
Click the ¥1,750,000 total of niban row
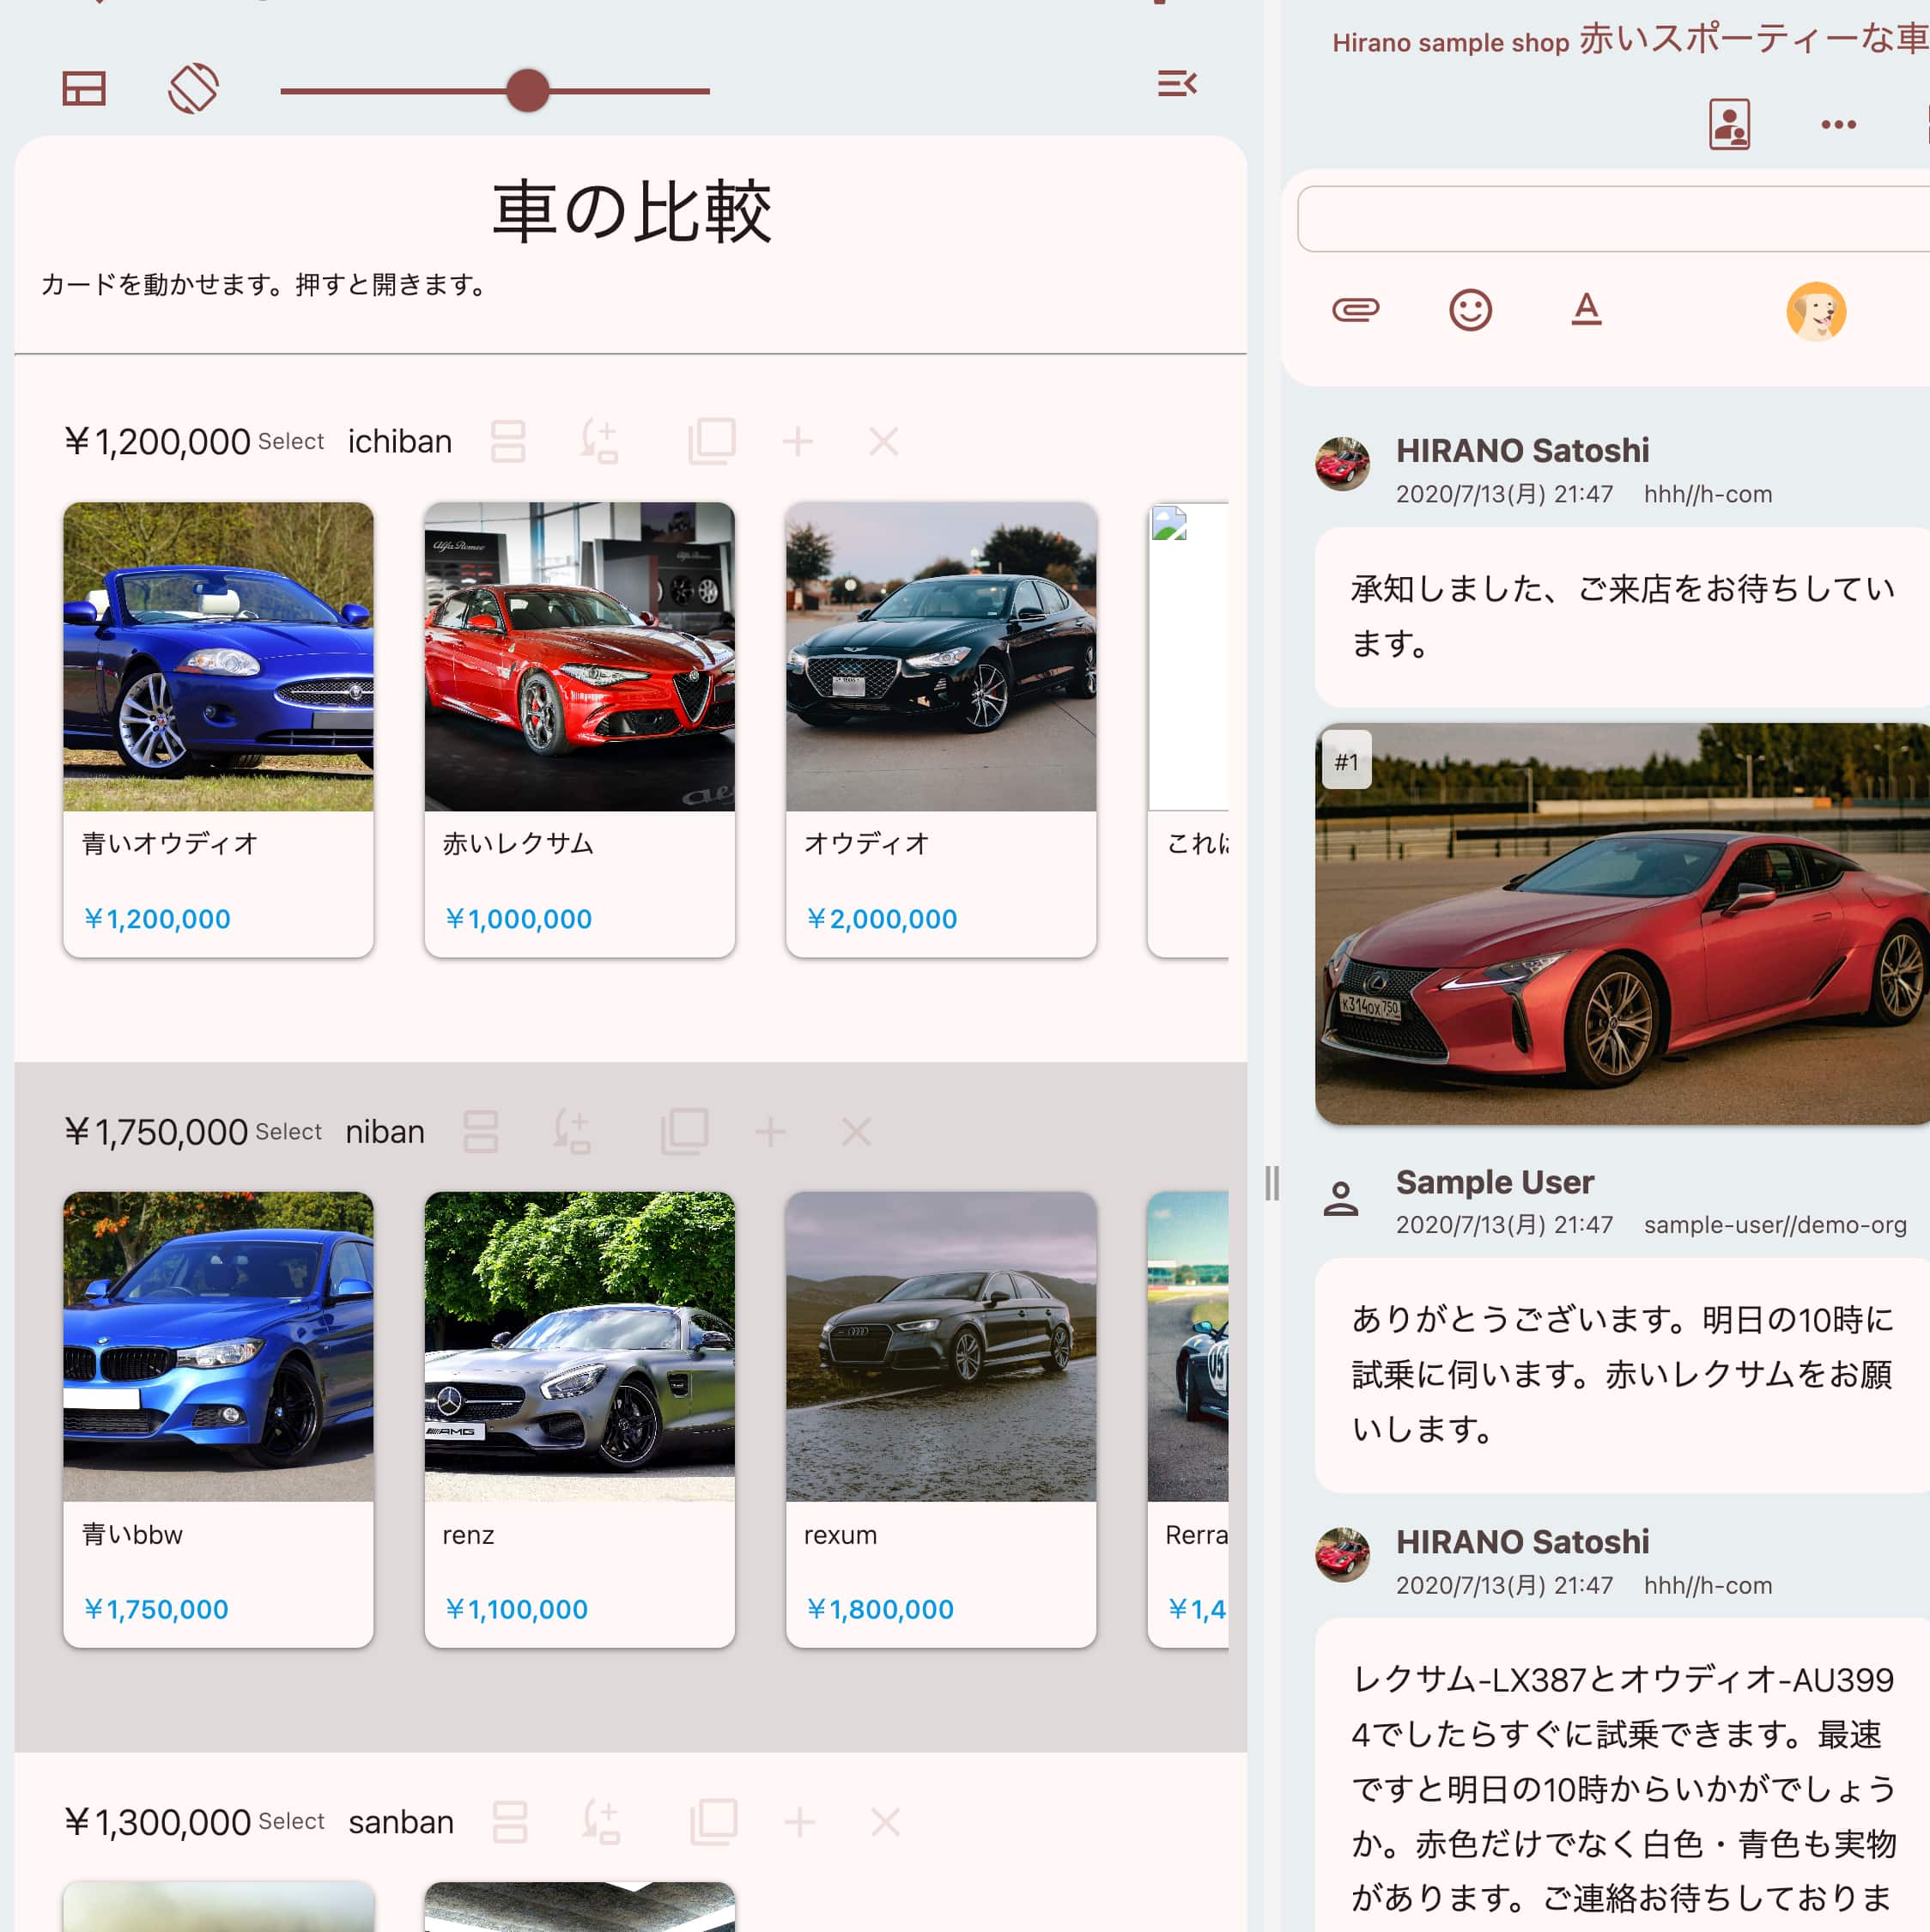click(x=156, y=1132)
